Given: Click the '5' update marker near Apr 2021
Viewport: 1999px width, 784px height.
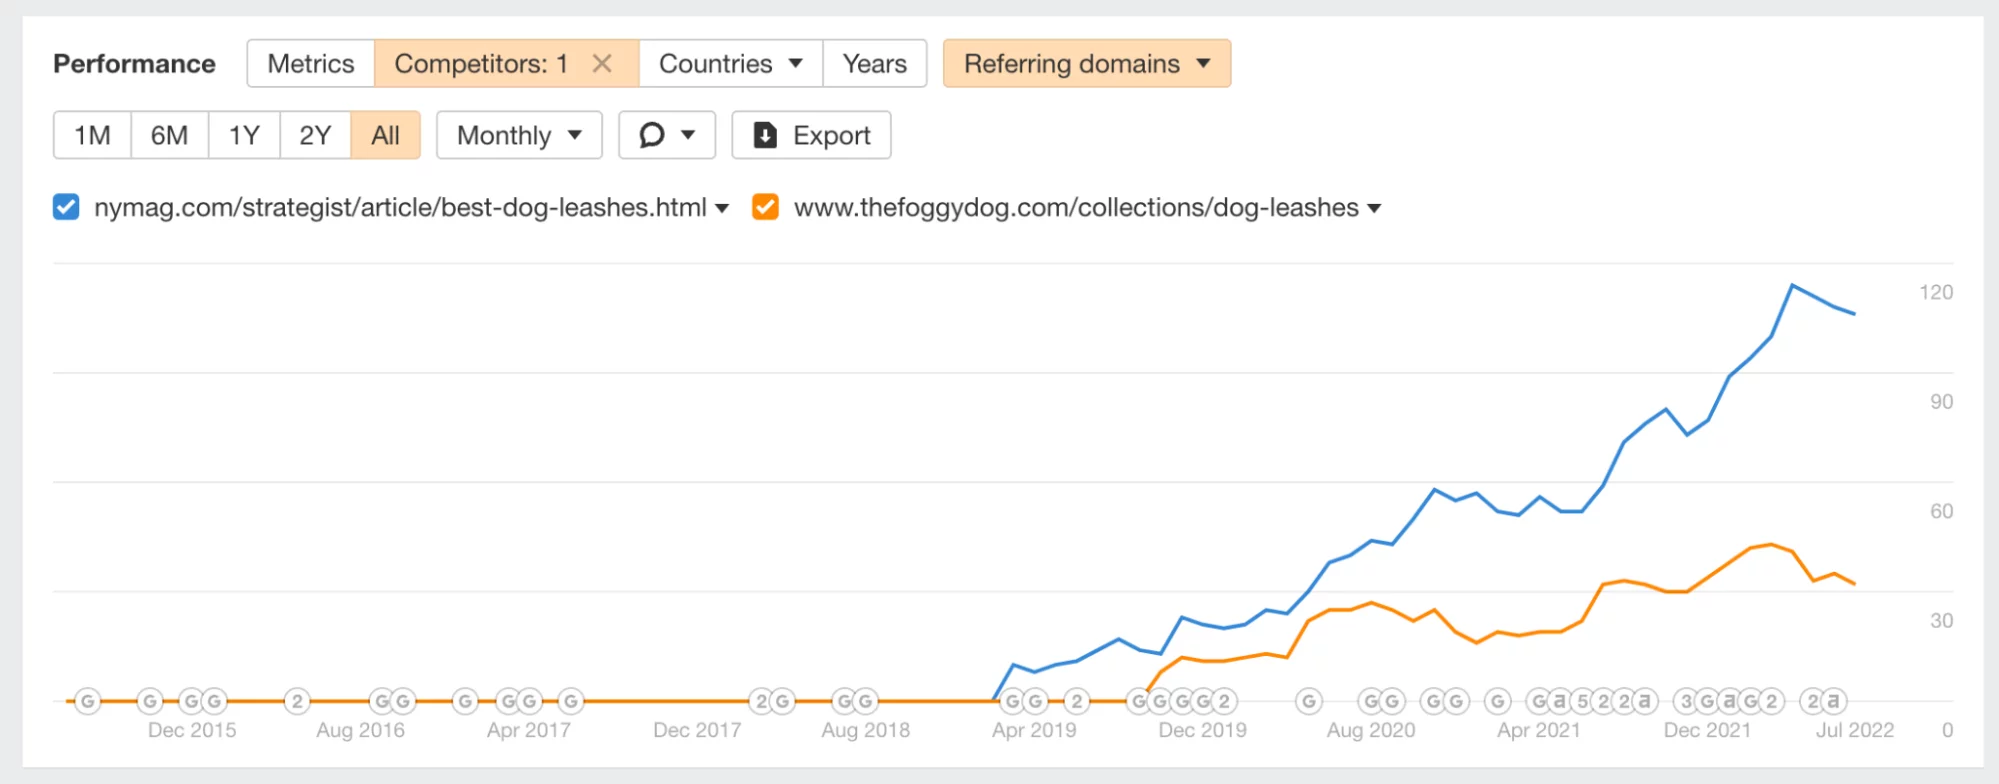Looking at the screenshot, I should [x=1582, y=702].
